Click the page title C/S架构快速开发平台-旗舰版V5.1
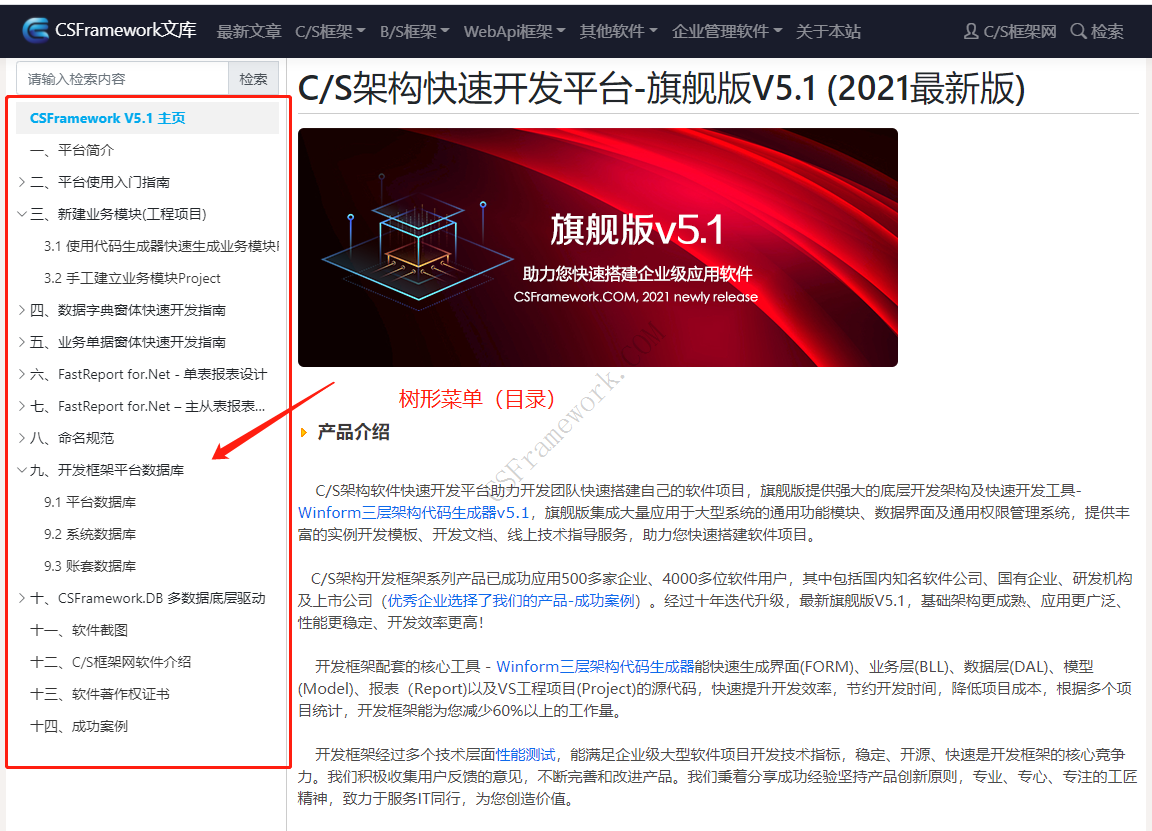The image size is (1152, 831). pos(661,89)
